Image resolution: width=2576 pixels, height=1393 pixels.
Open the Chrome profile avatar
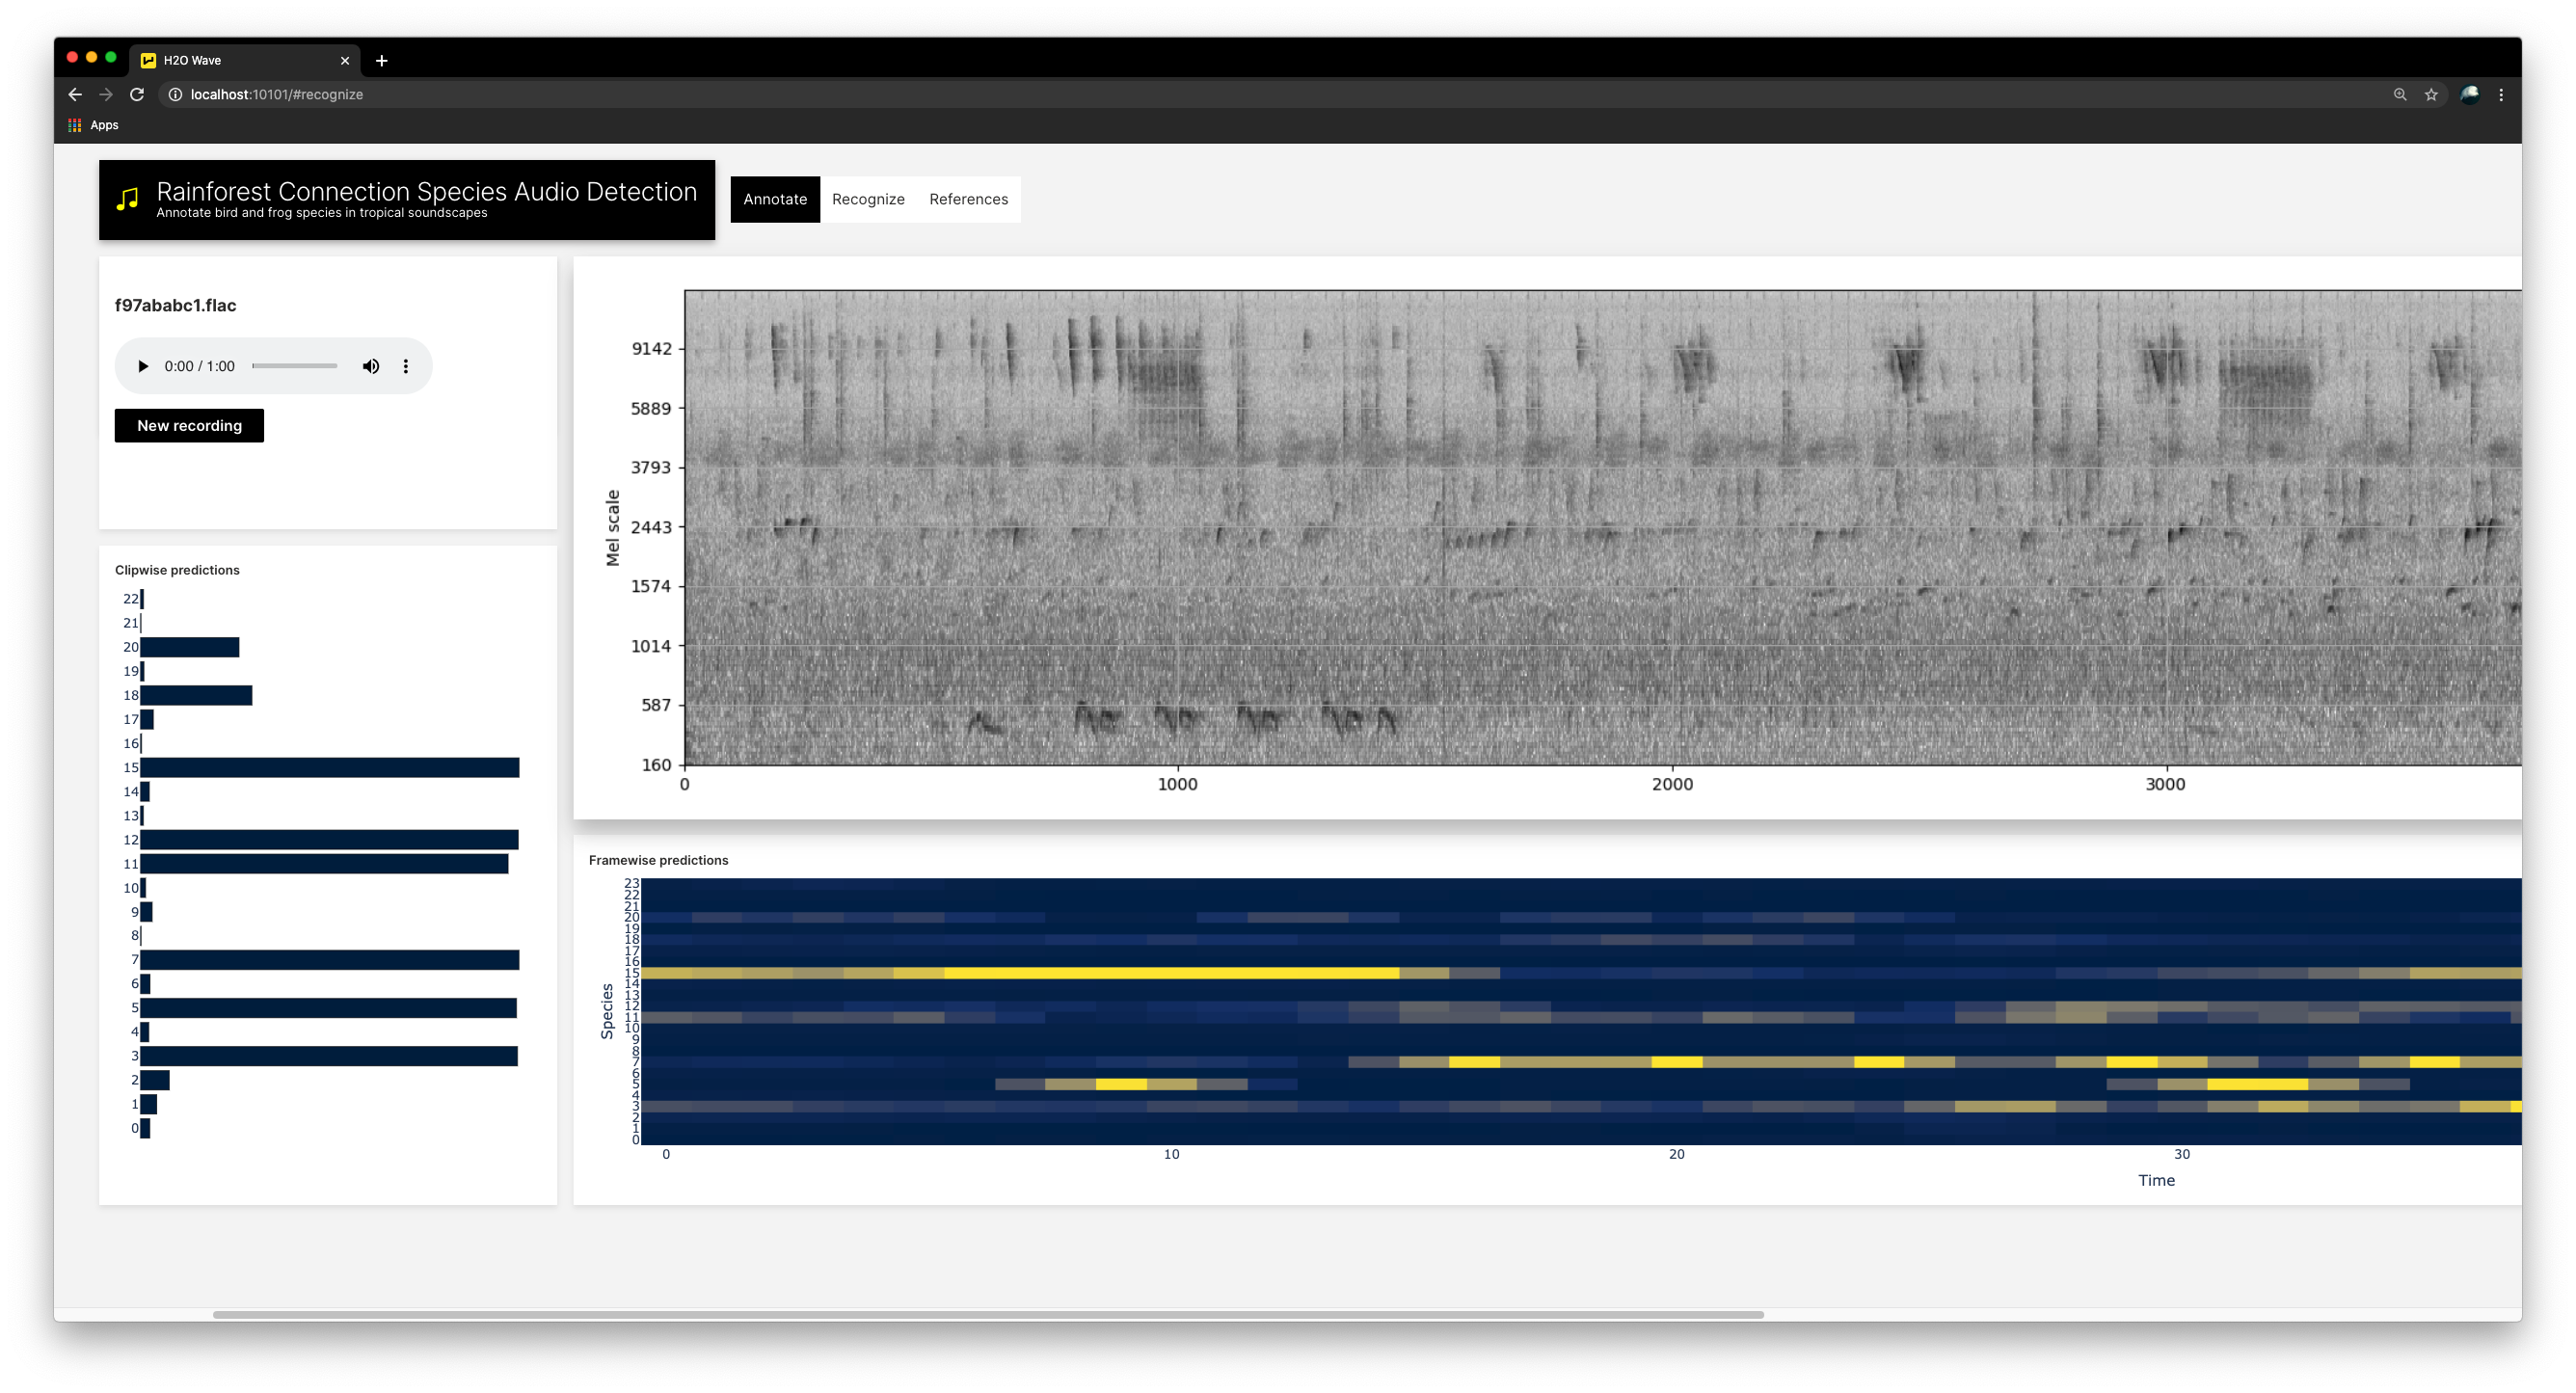(2469, 94)
